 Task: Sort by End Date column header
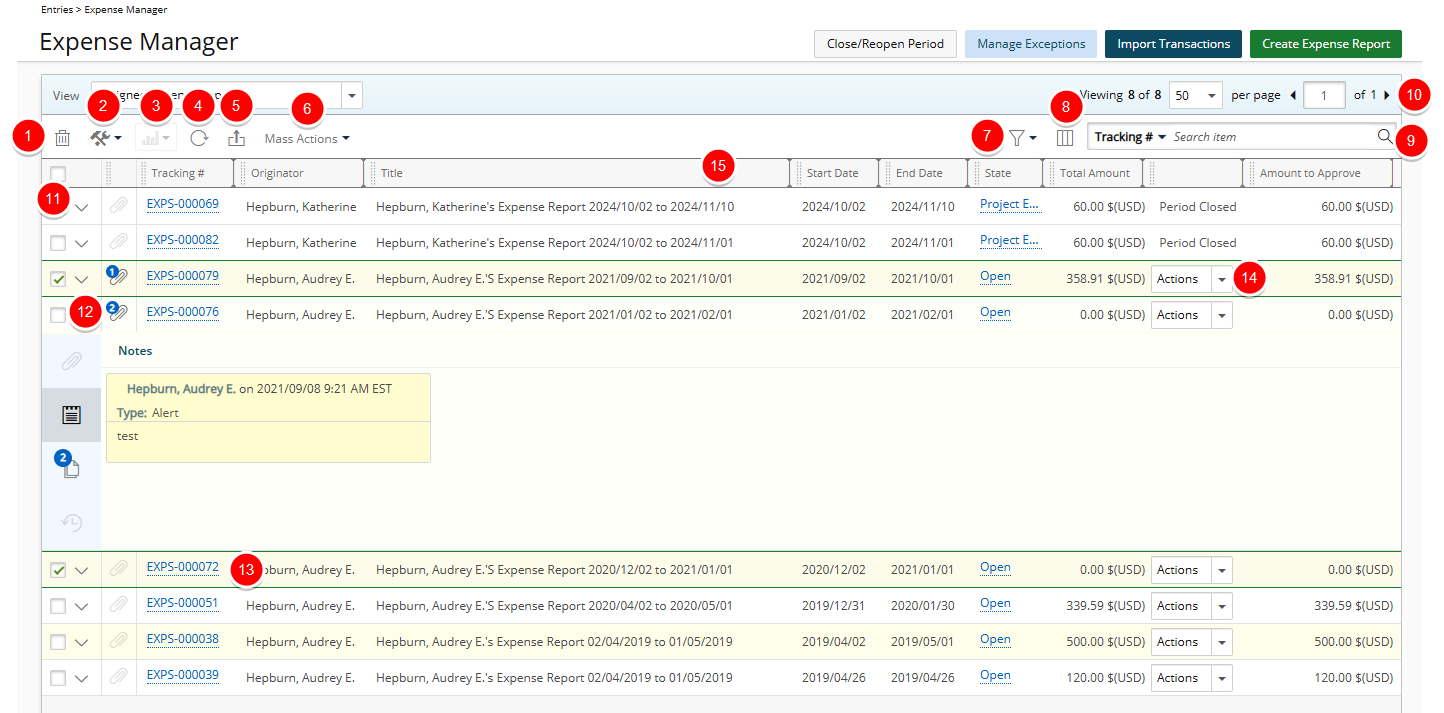coord(919,173)
